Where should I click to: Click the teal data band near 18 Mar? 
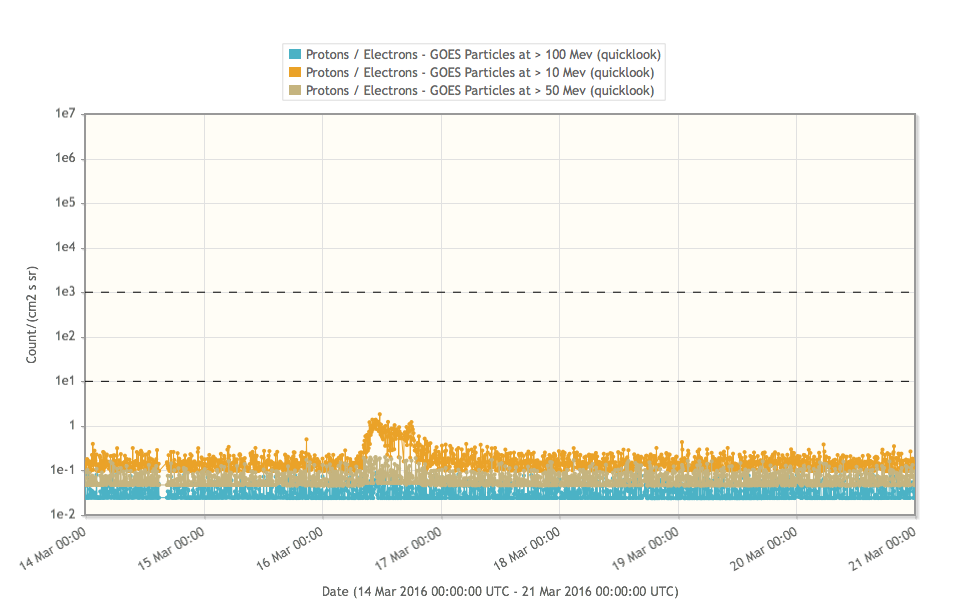(x=560, y=492)
